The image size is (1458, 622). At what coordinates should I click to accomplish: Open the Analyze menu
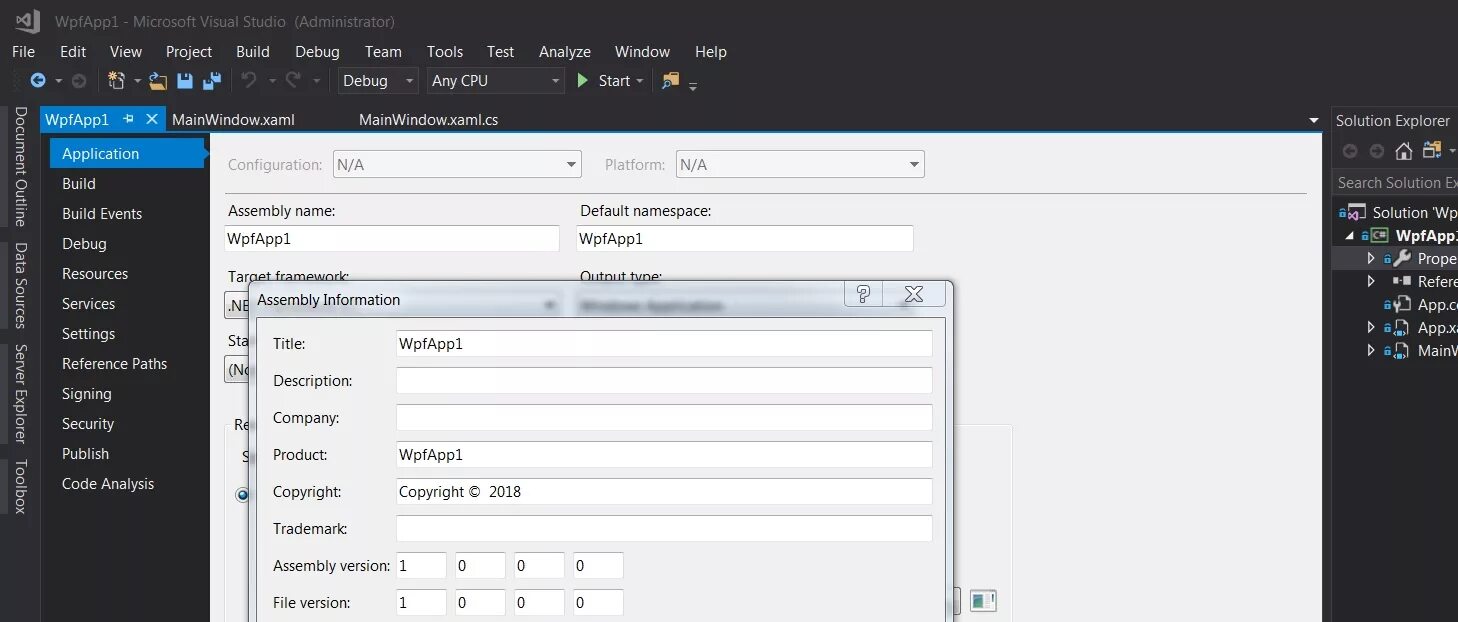click(x=565, y=51)
